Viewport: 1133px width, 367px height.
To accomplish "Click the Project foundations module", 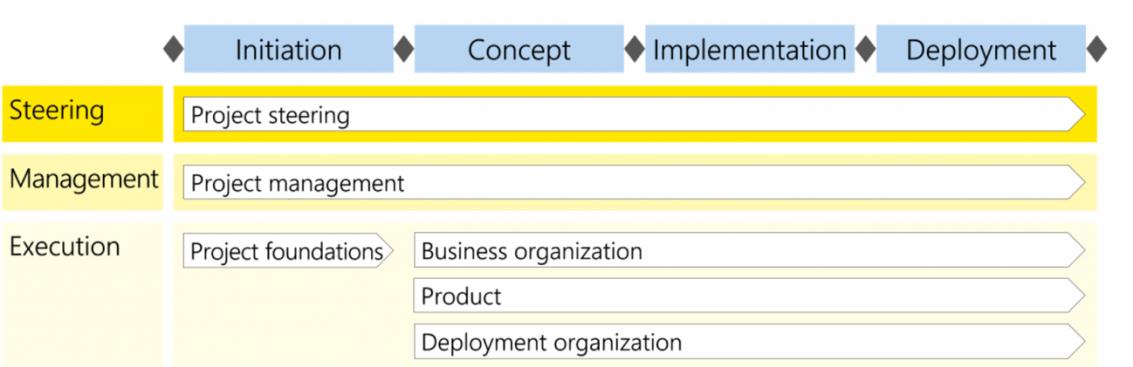I will tap(288, 251).
